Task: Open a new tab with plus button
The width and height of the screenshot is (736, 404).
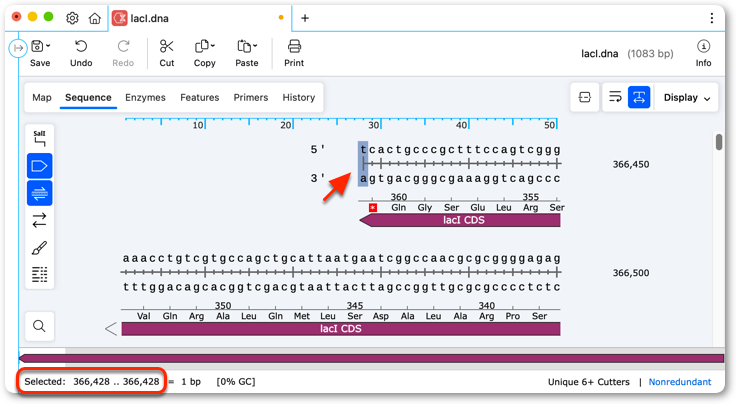Action: 305,18
